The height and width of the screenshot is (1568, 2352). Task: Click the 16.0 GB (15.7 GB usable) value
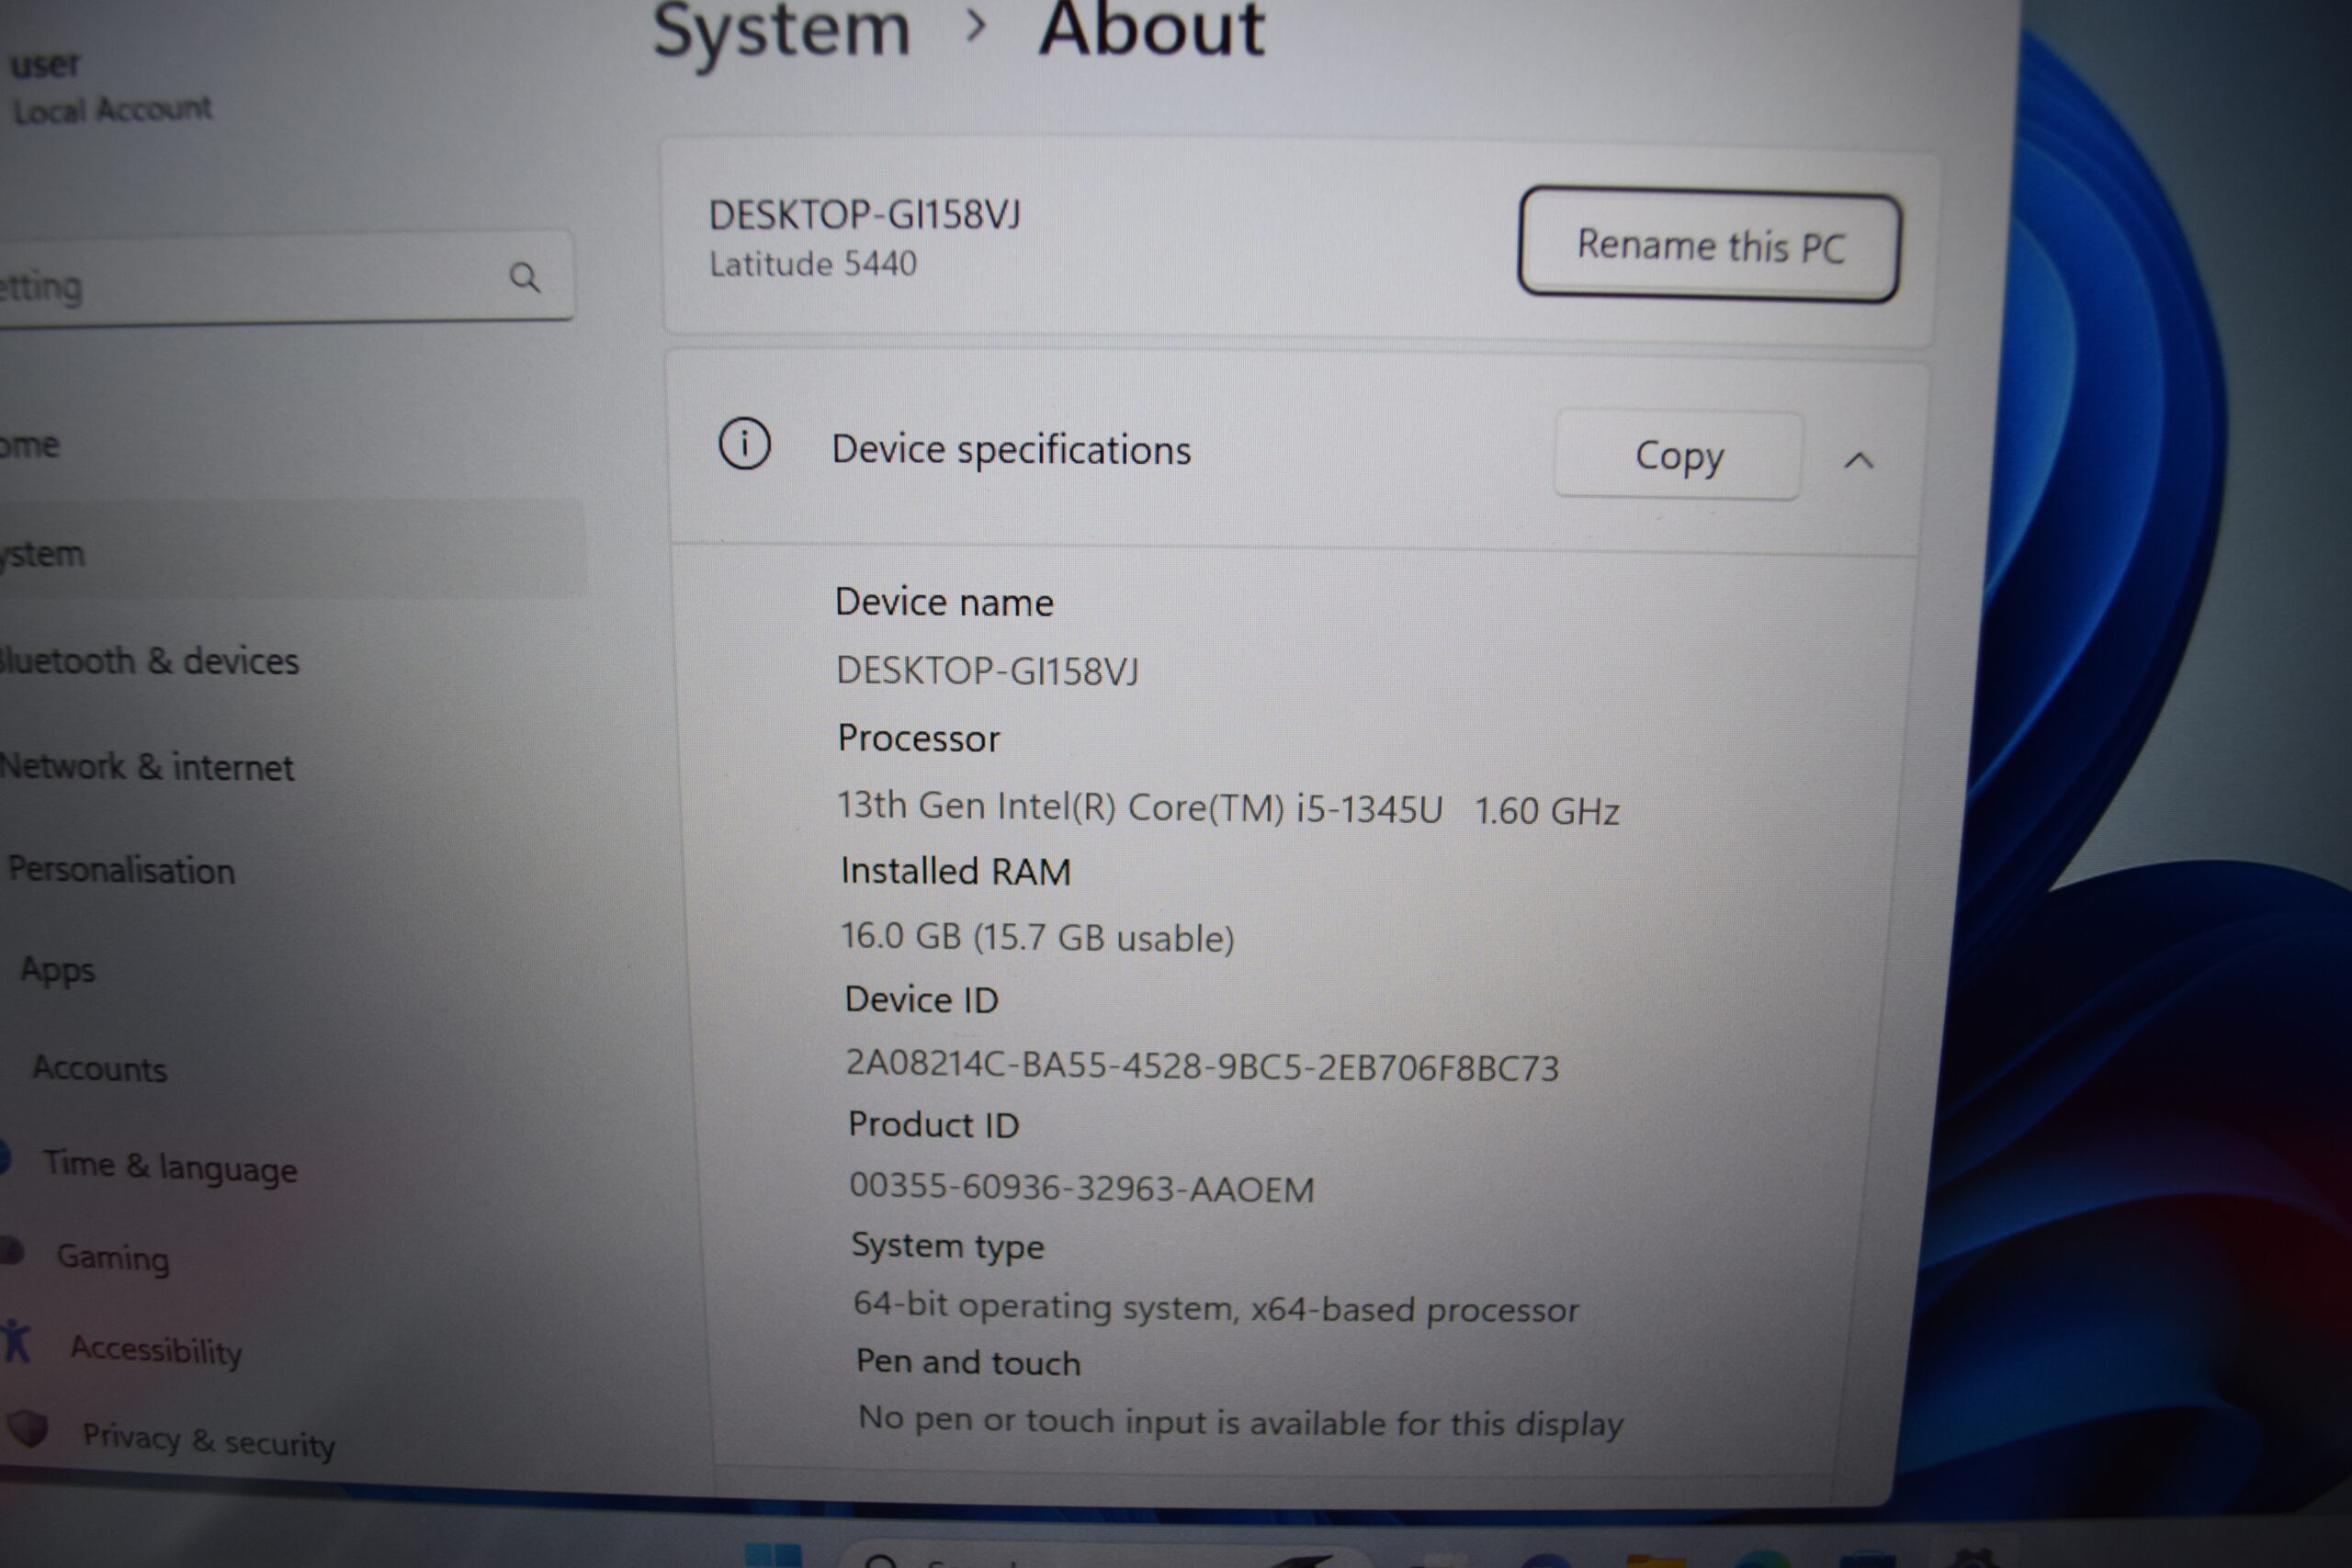(x=1038, y=937)
